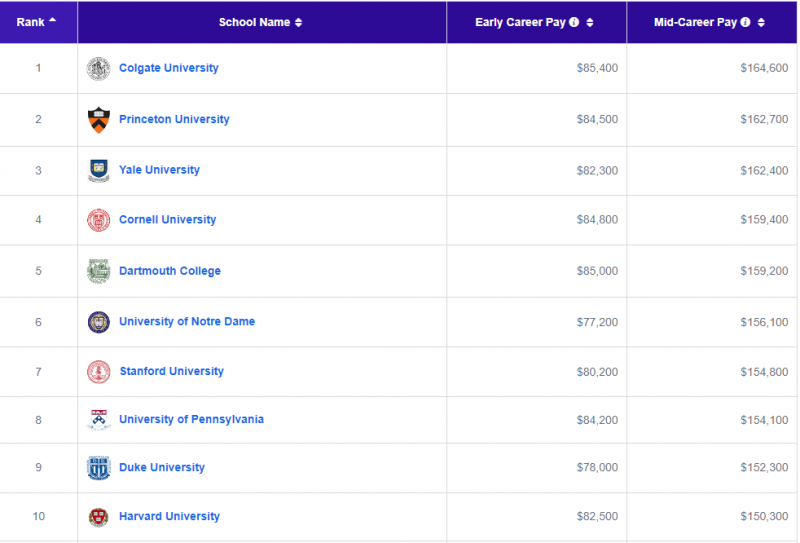Click the Harvard University crest logo

pyautogui.click(x=98, y=516)
